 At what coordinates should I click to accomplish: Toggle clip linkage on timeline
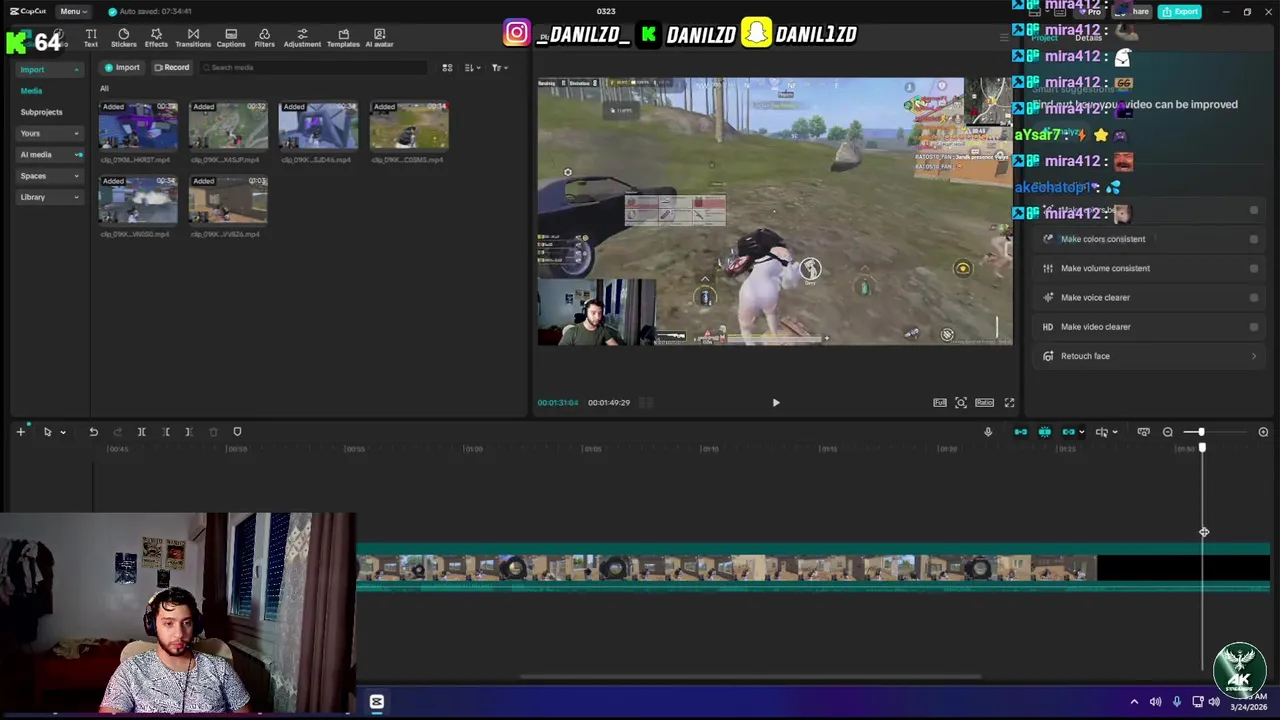coord(1069,432)
